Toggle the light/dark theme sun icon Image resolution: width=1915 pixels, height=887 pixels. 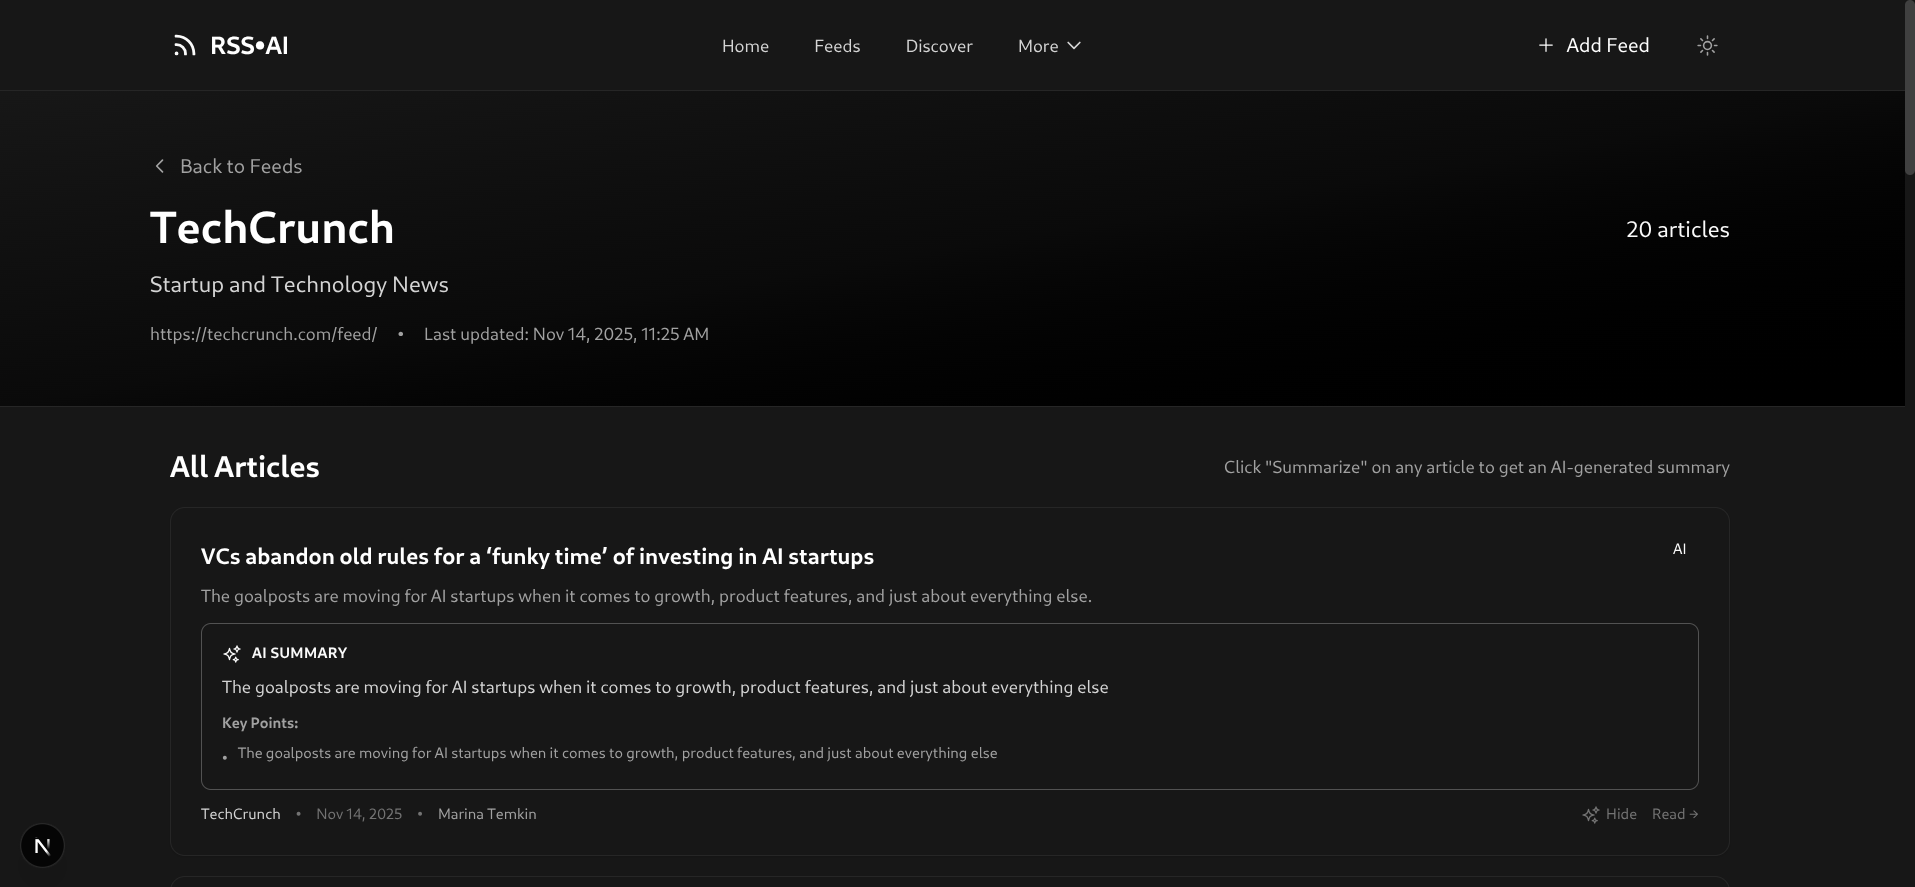(x=1707, y=45)
